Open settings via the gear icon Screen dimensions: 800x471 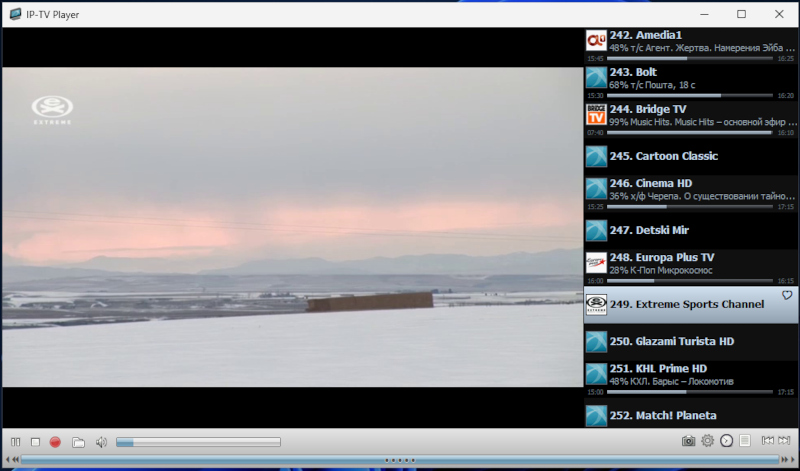click(707, 441)
